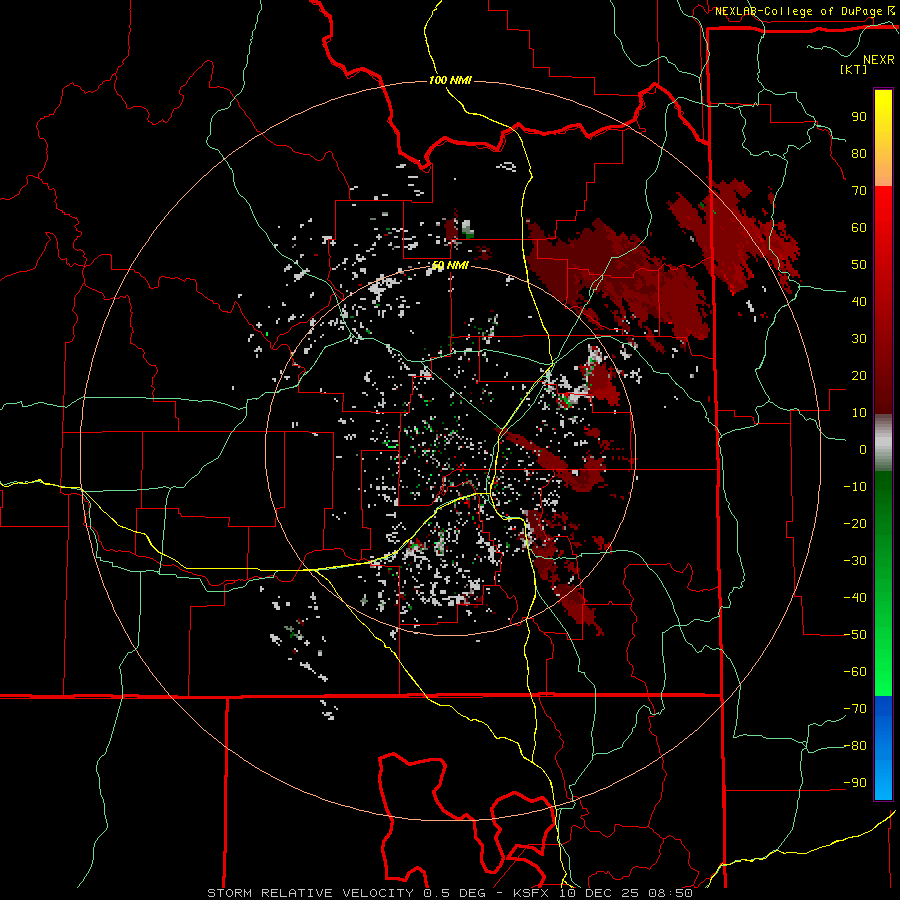Viewport: 900px width, 900px height.
Task: Click the "[KT]" units label
Action: 853,69
